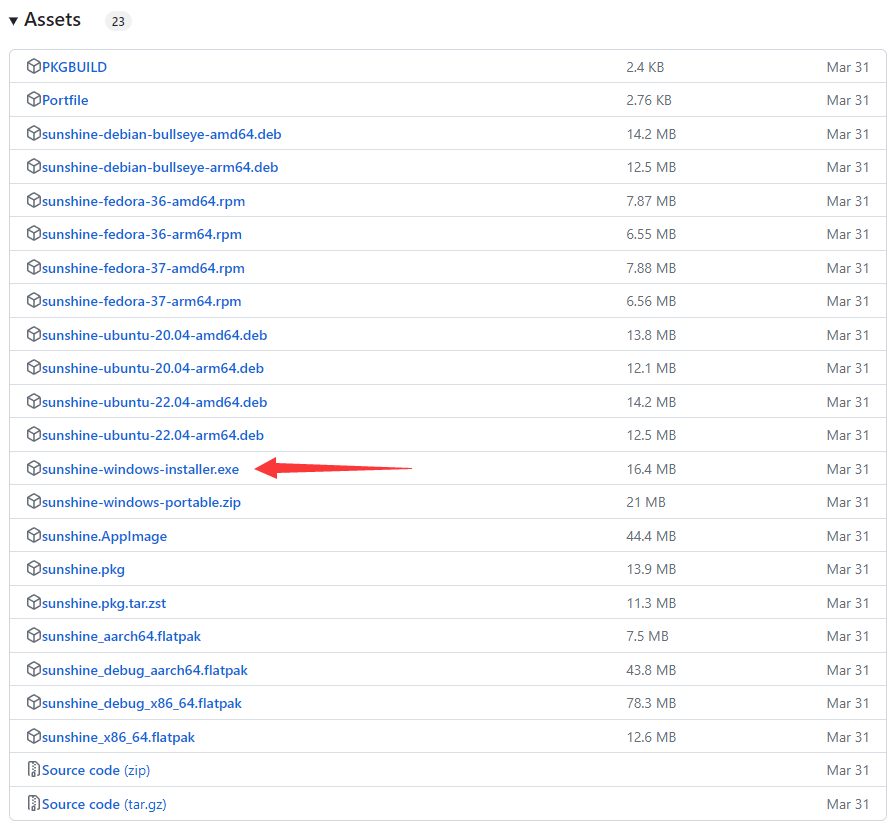894x832 pixels.
Task: Click package icon beside sunshine-windows-installer.exe
Action: click(34, 469)
